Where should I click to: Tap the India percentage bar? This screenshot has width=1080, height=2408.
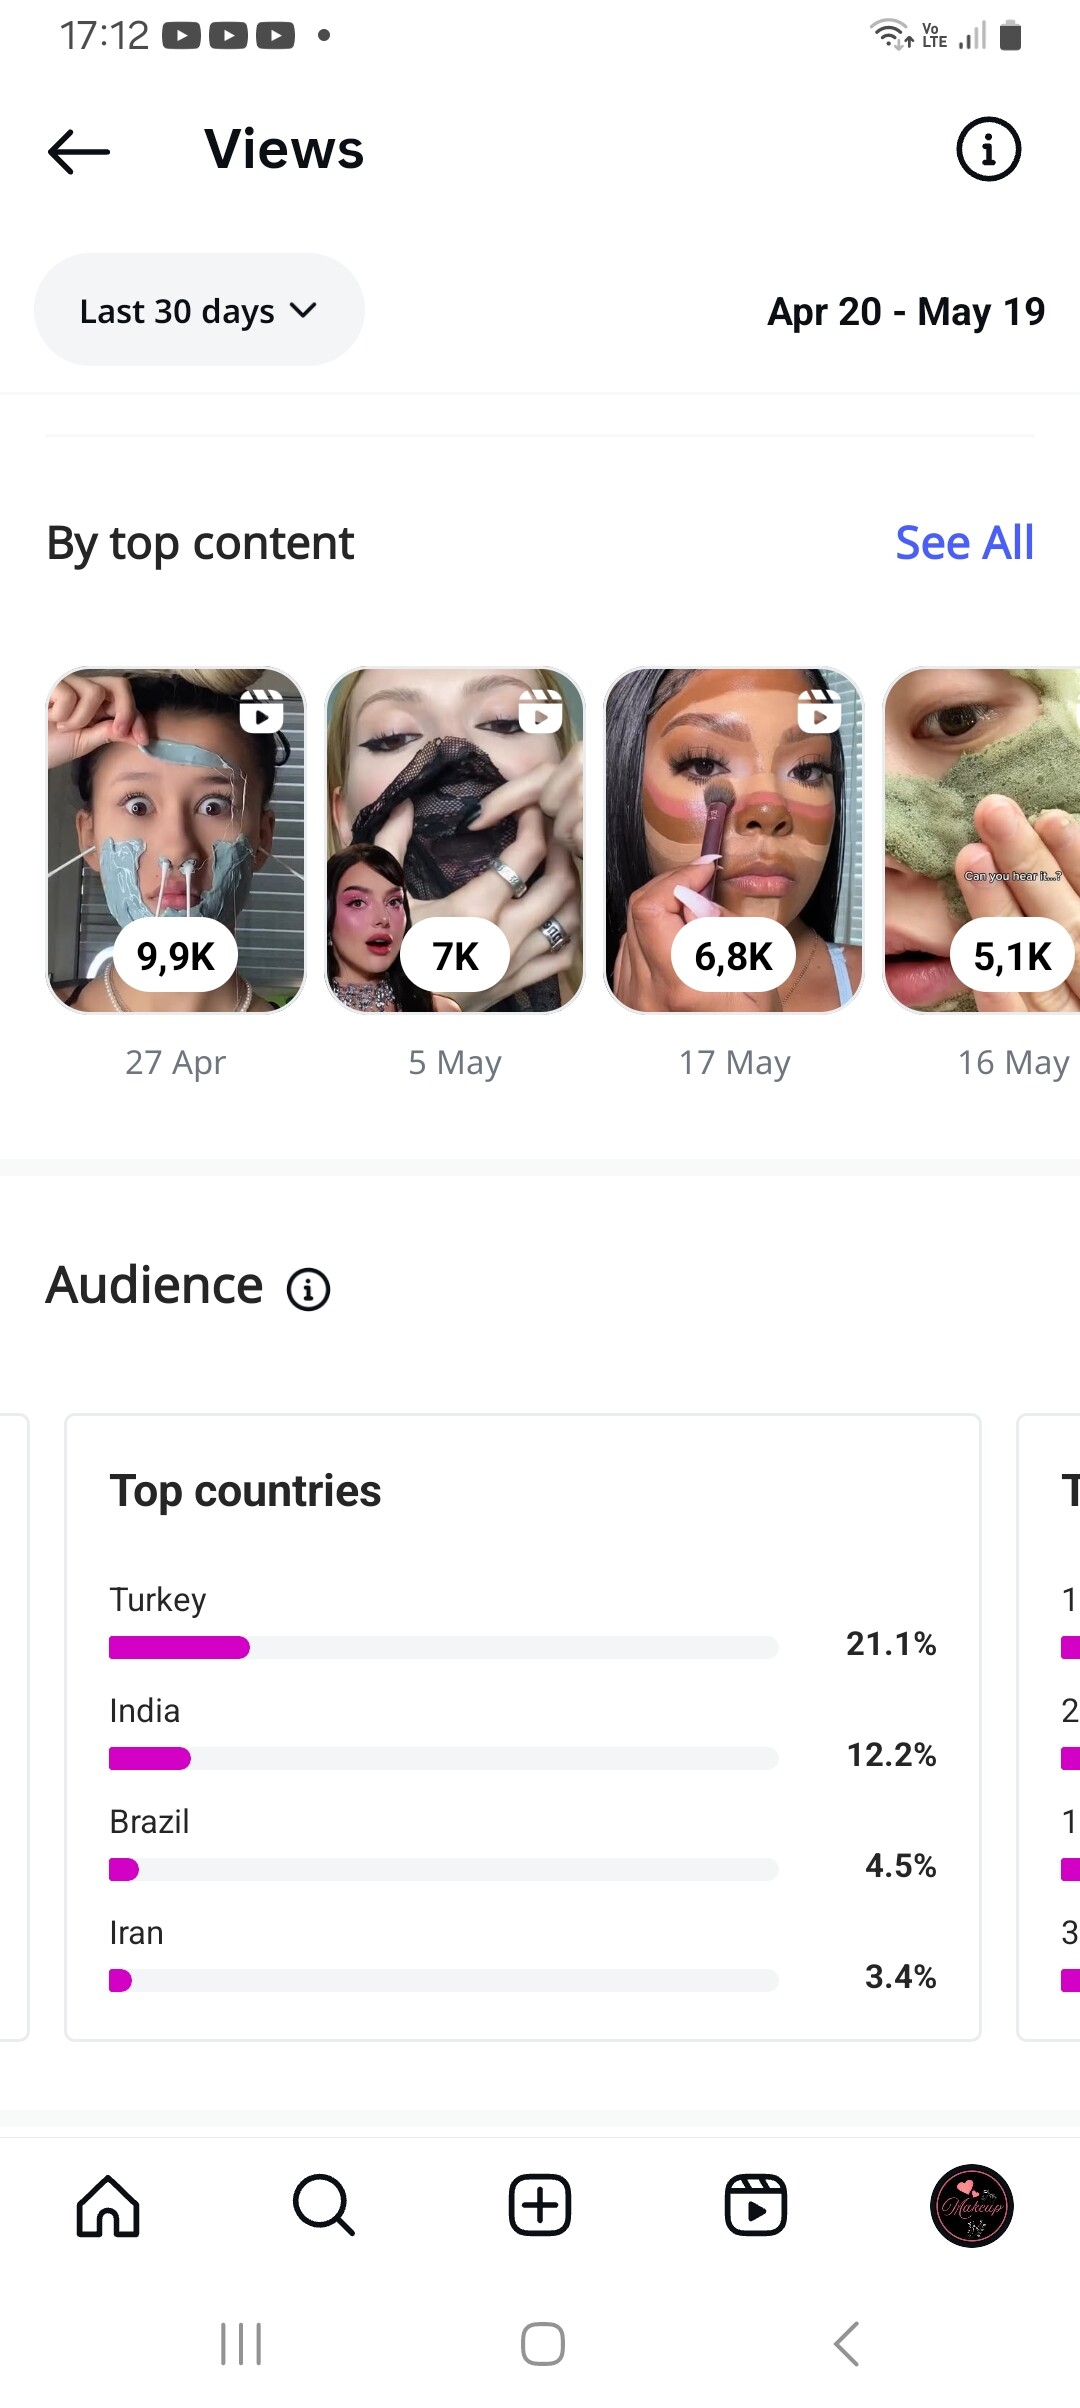pyautogui.click(x=443, y=1758)
